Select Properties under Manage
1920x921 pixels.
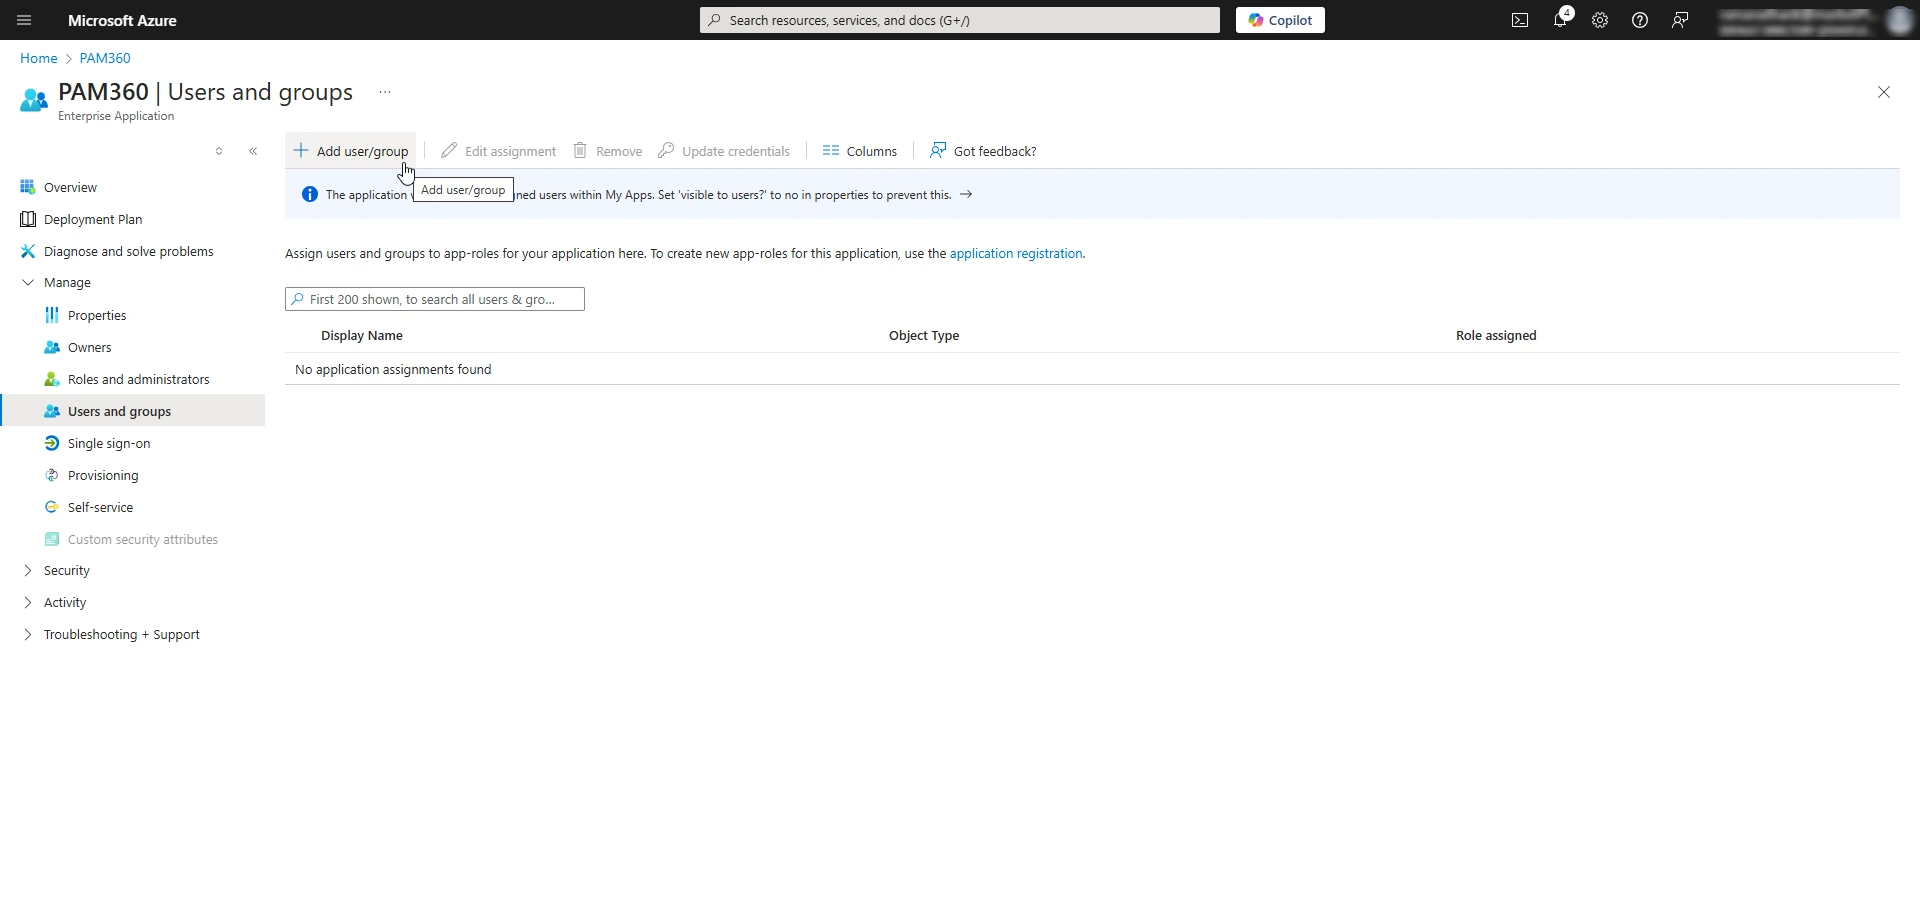(97, 315)
